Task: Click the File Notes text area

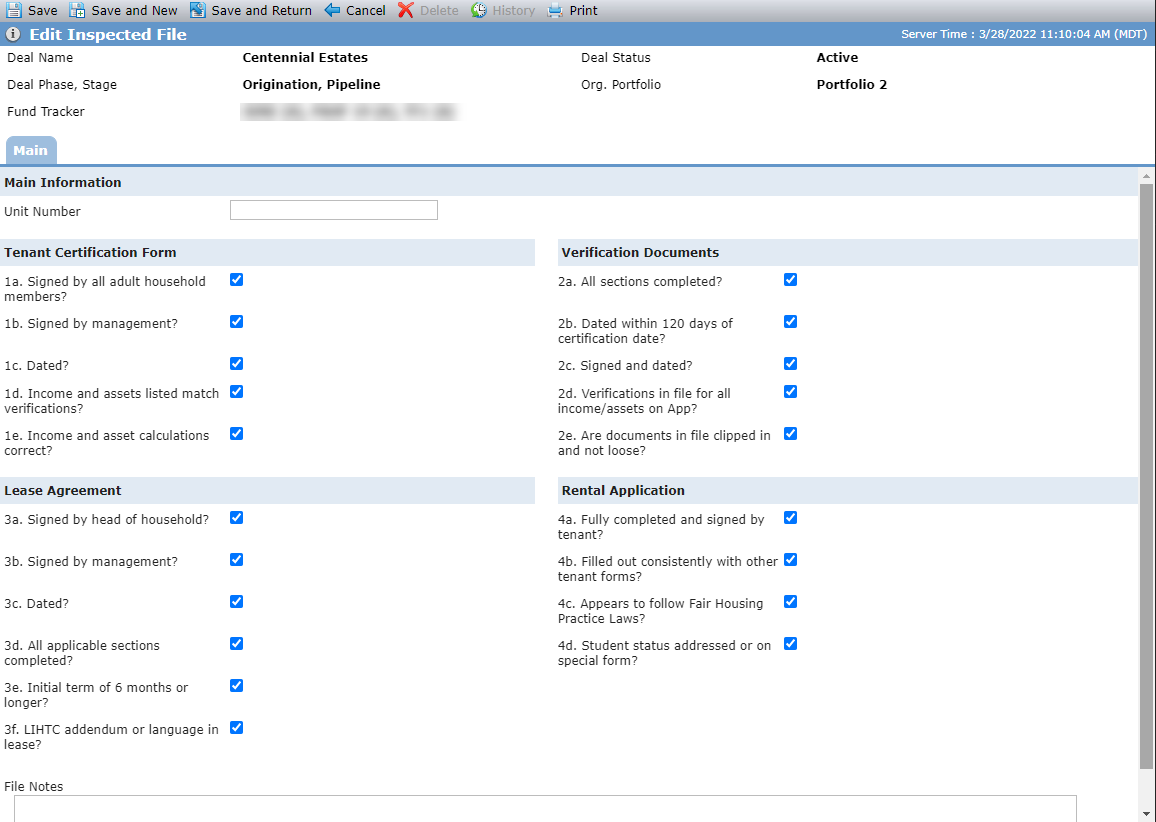Action: coord(546,808)
